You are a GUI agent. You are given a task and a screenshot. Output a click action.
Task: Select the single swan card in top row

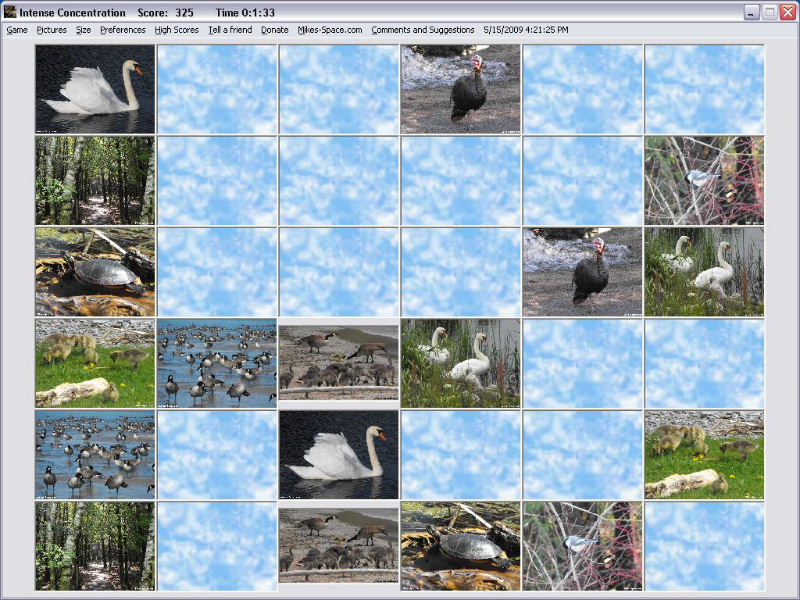point(95,89)
